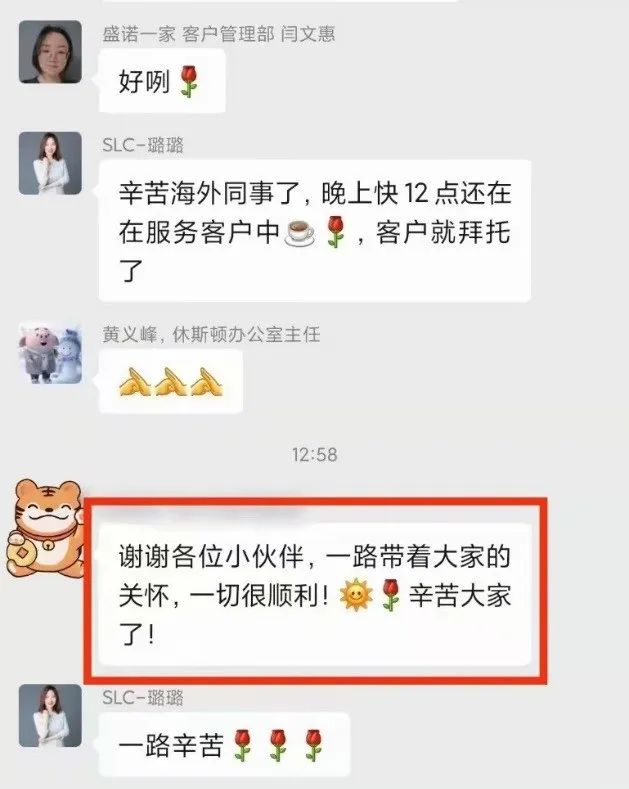
Task: Click the 12:58 timestamp
Action: (x=314, y=455)
